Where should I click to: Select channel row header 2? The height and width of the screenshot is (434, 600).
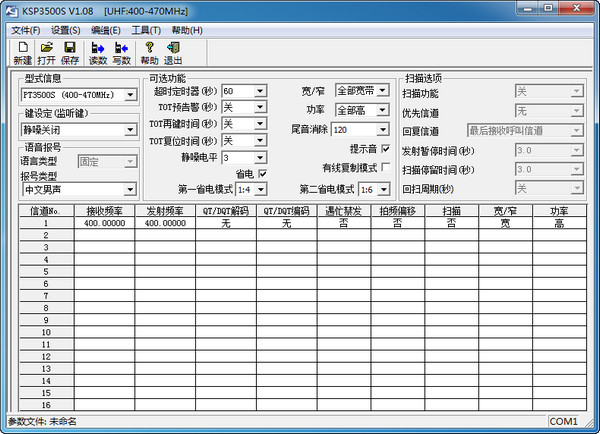[x=46, y=235]
